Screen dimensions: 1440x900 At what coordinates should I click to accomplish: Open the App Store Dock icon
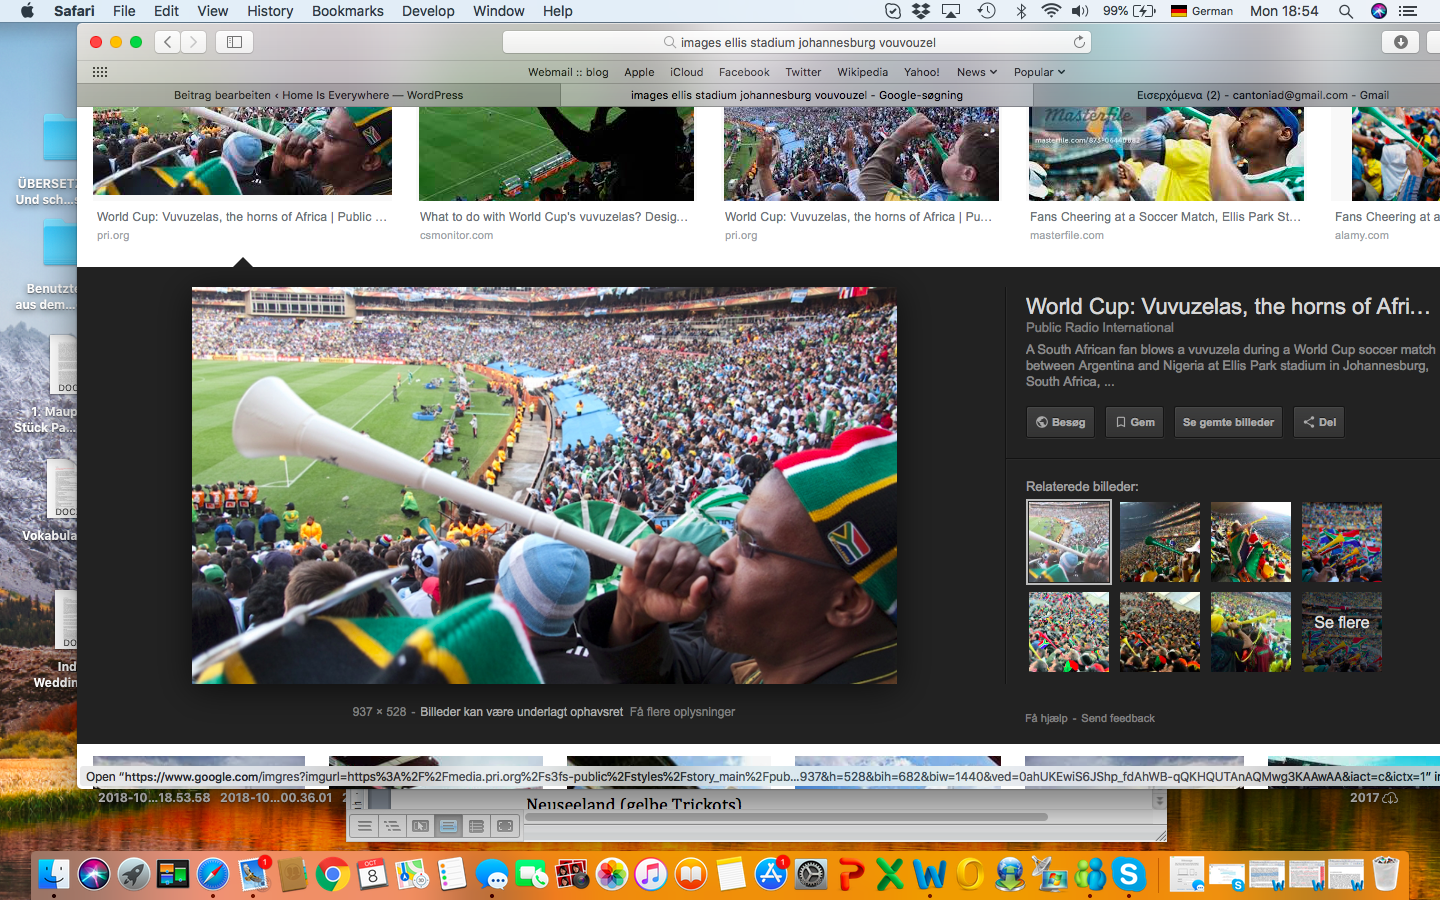pyautogui.click(x=771, y=875)
